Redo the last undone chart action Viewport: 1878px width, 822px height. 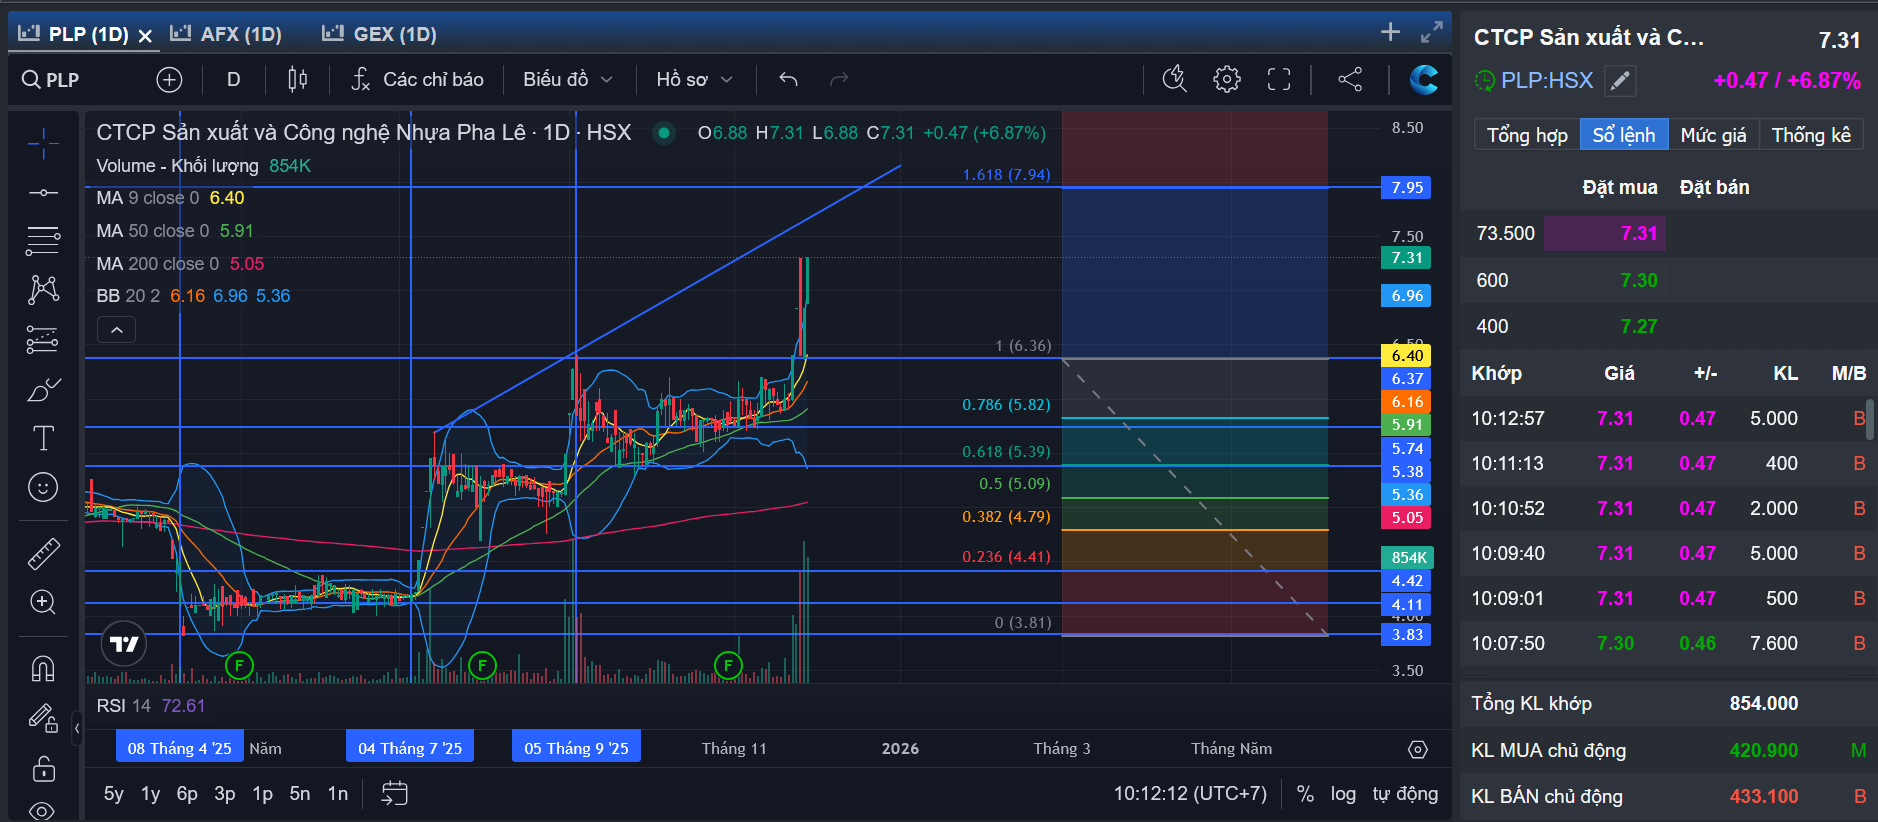click(839, 80)
